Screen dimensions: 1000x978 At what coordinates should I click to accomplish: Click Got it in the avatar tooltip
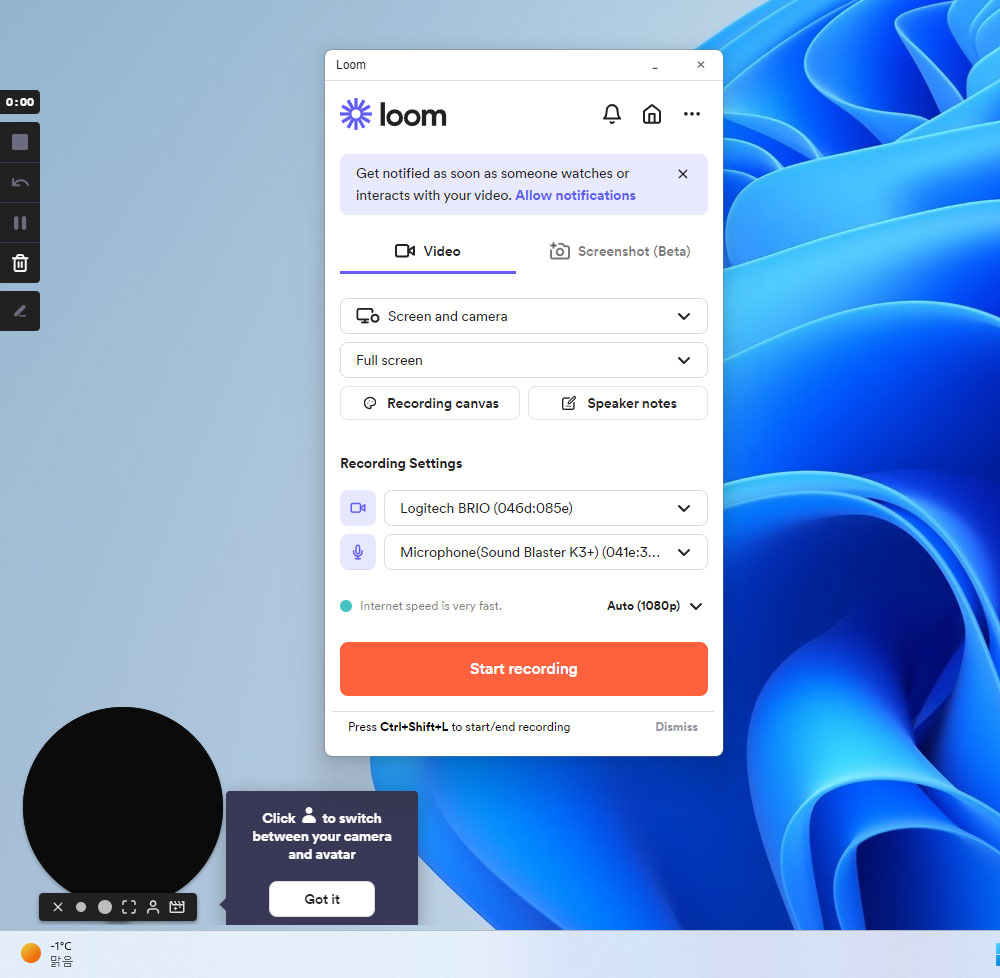pos(322,899)
